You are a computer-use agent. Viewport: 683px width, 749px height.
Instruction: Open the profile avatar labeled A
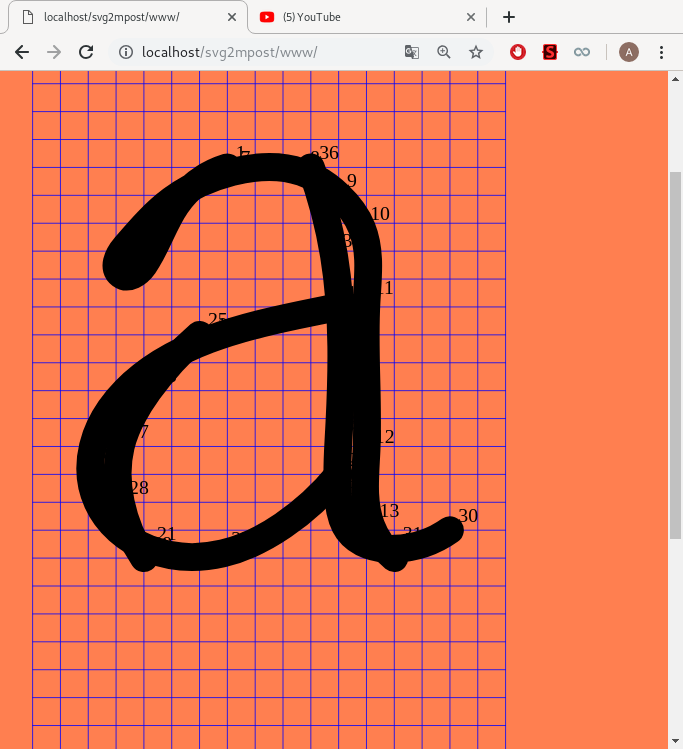[629, 52]
